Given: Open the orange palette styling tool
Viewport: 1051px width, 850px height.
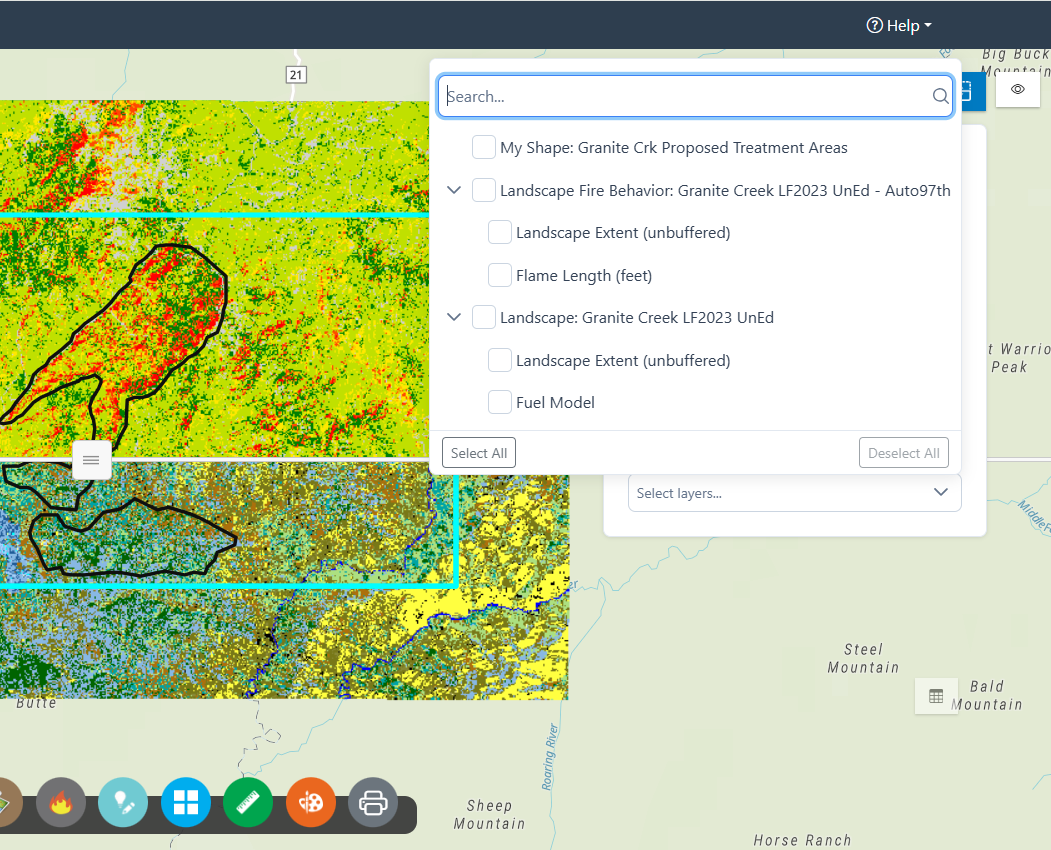Looking at the screenshot, I should coord(311,802).
